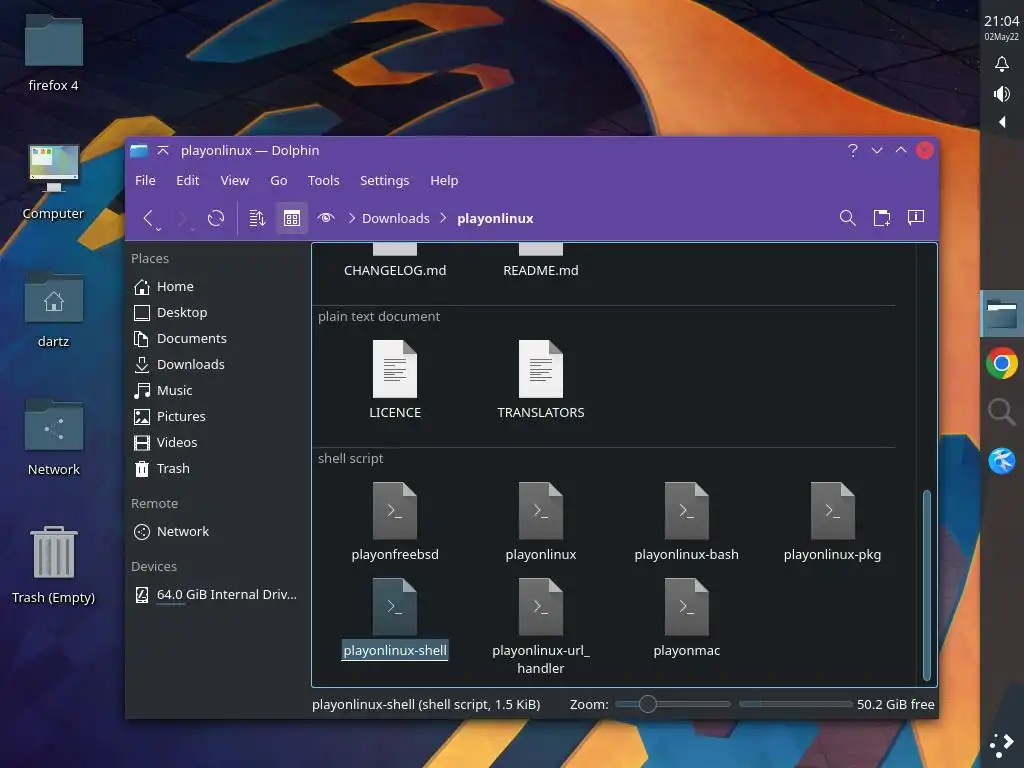The image size is (1024, 768).
Task: Open firefox 4 folder on desktop
Action: pyautogui.click(x=54, y=54)
